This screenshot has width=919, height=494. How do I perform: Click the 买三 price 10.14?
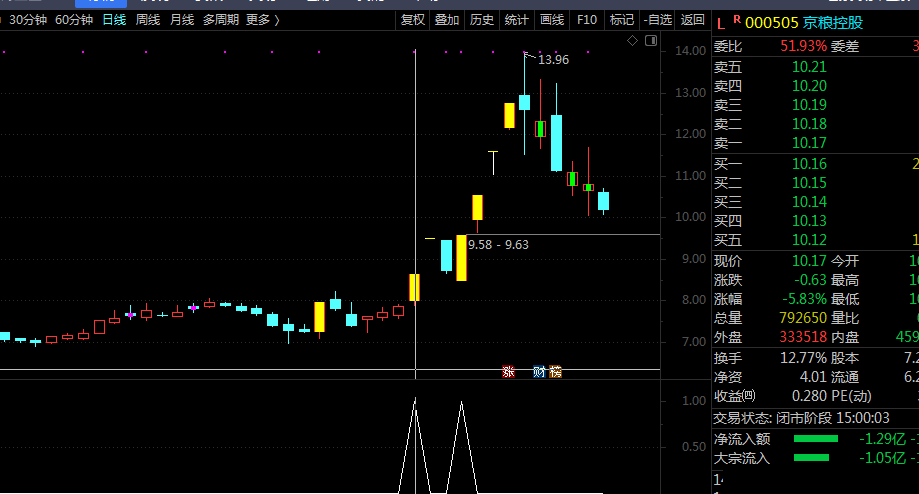pyautogui.click(x=809, y=202)
